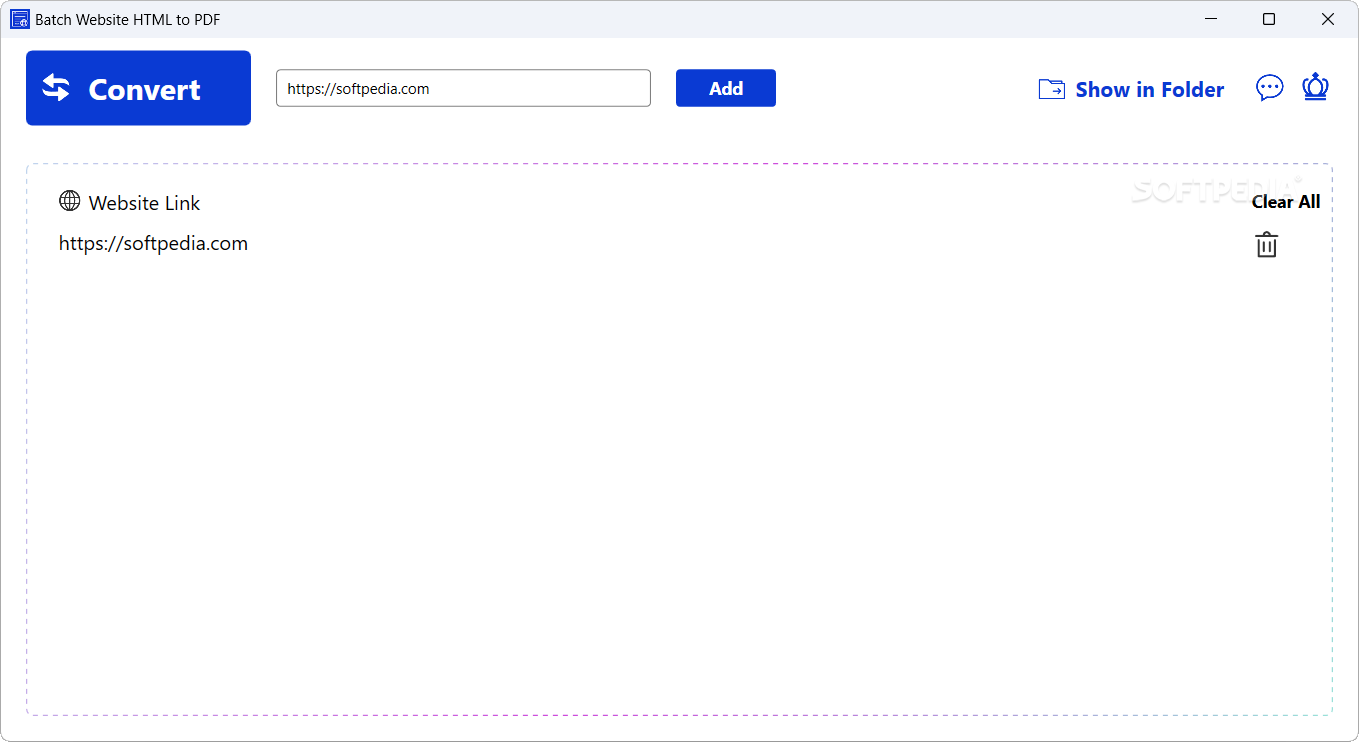Minimize the Batch Website HTML to PDF window
Viewport: 1359px width, 742px height.
(1210, 19)
